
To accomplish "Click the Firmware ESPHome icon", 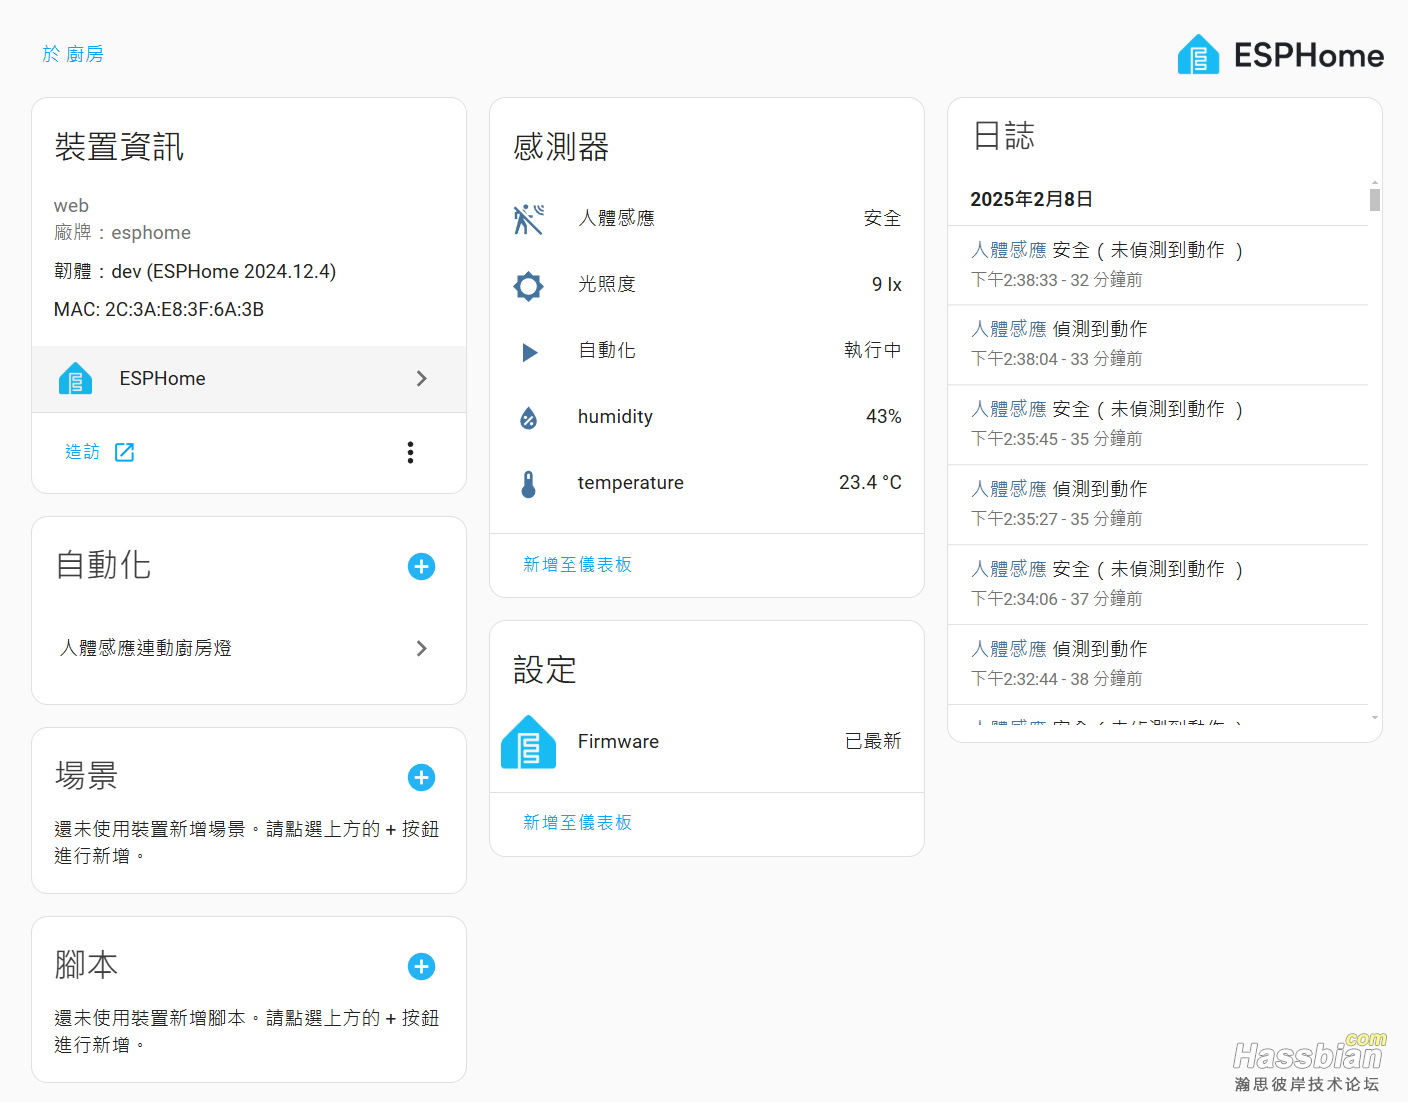I will coord(528,742).
